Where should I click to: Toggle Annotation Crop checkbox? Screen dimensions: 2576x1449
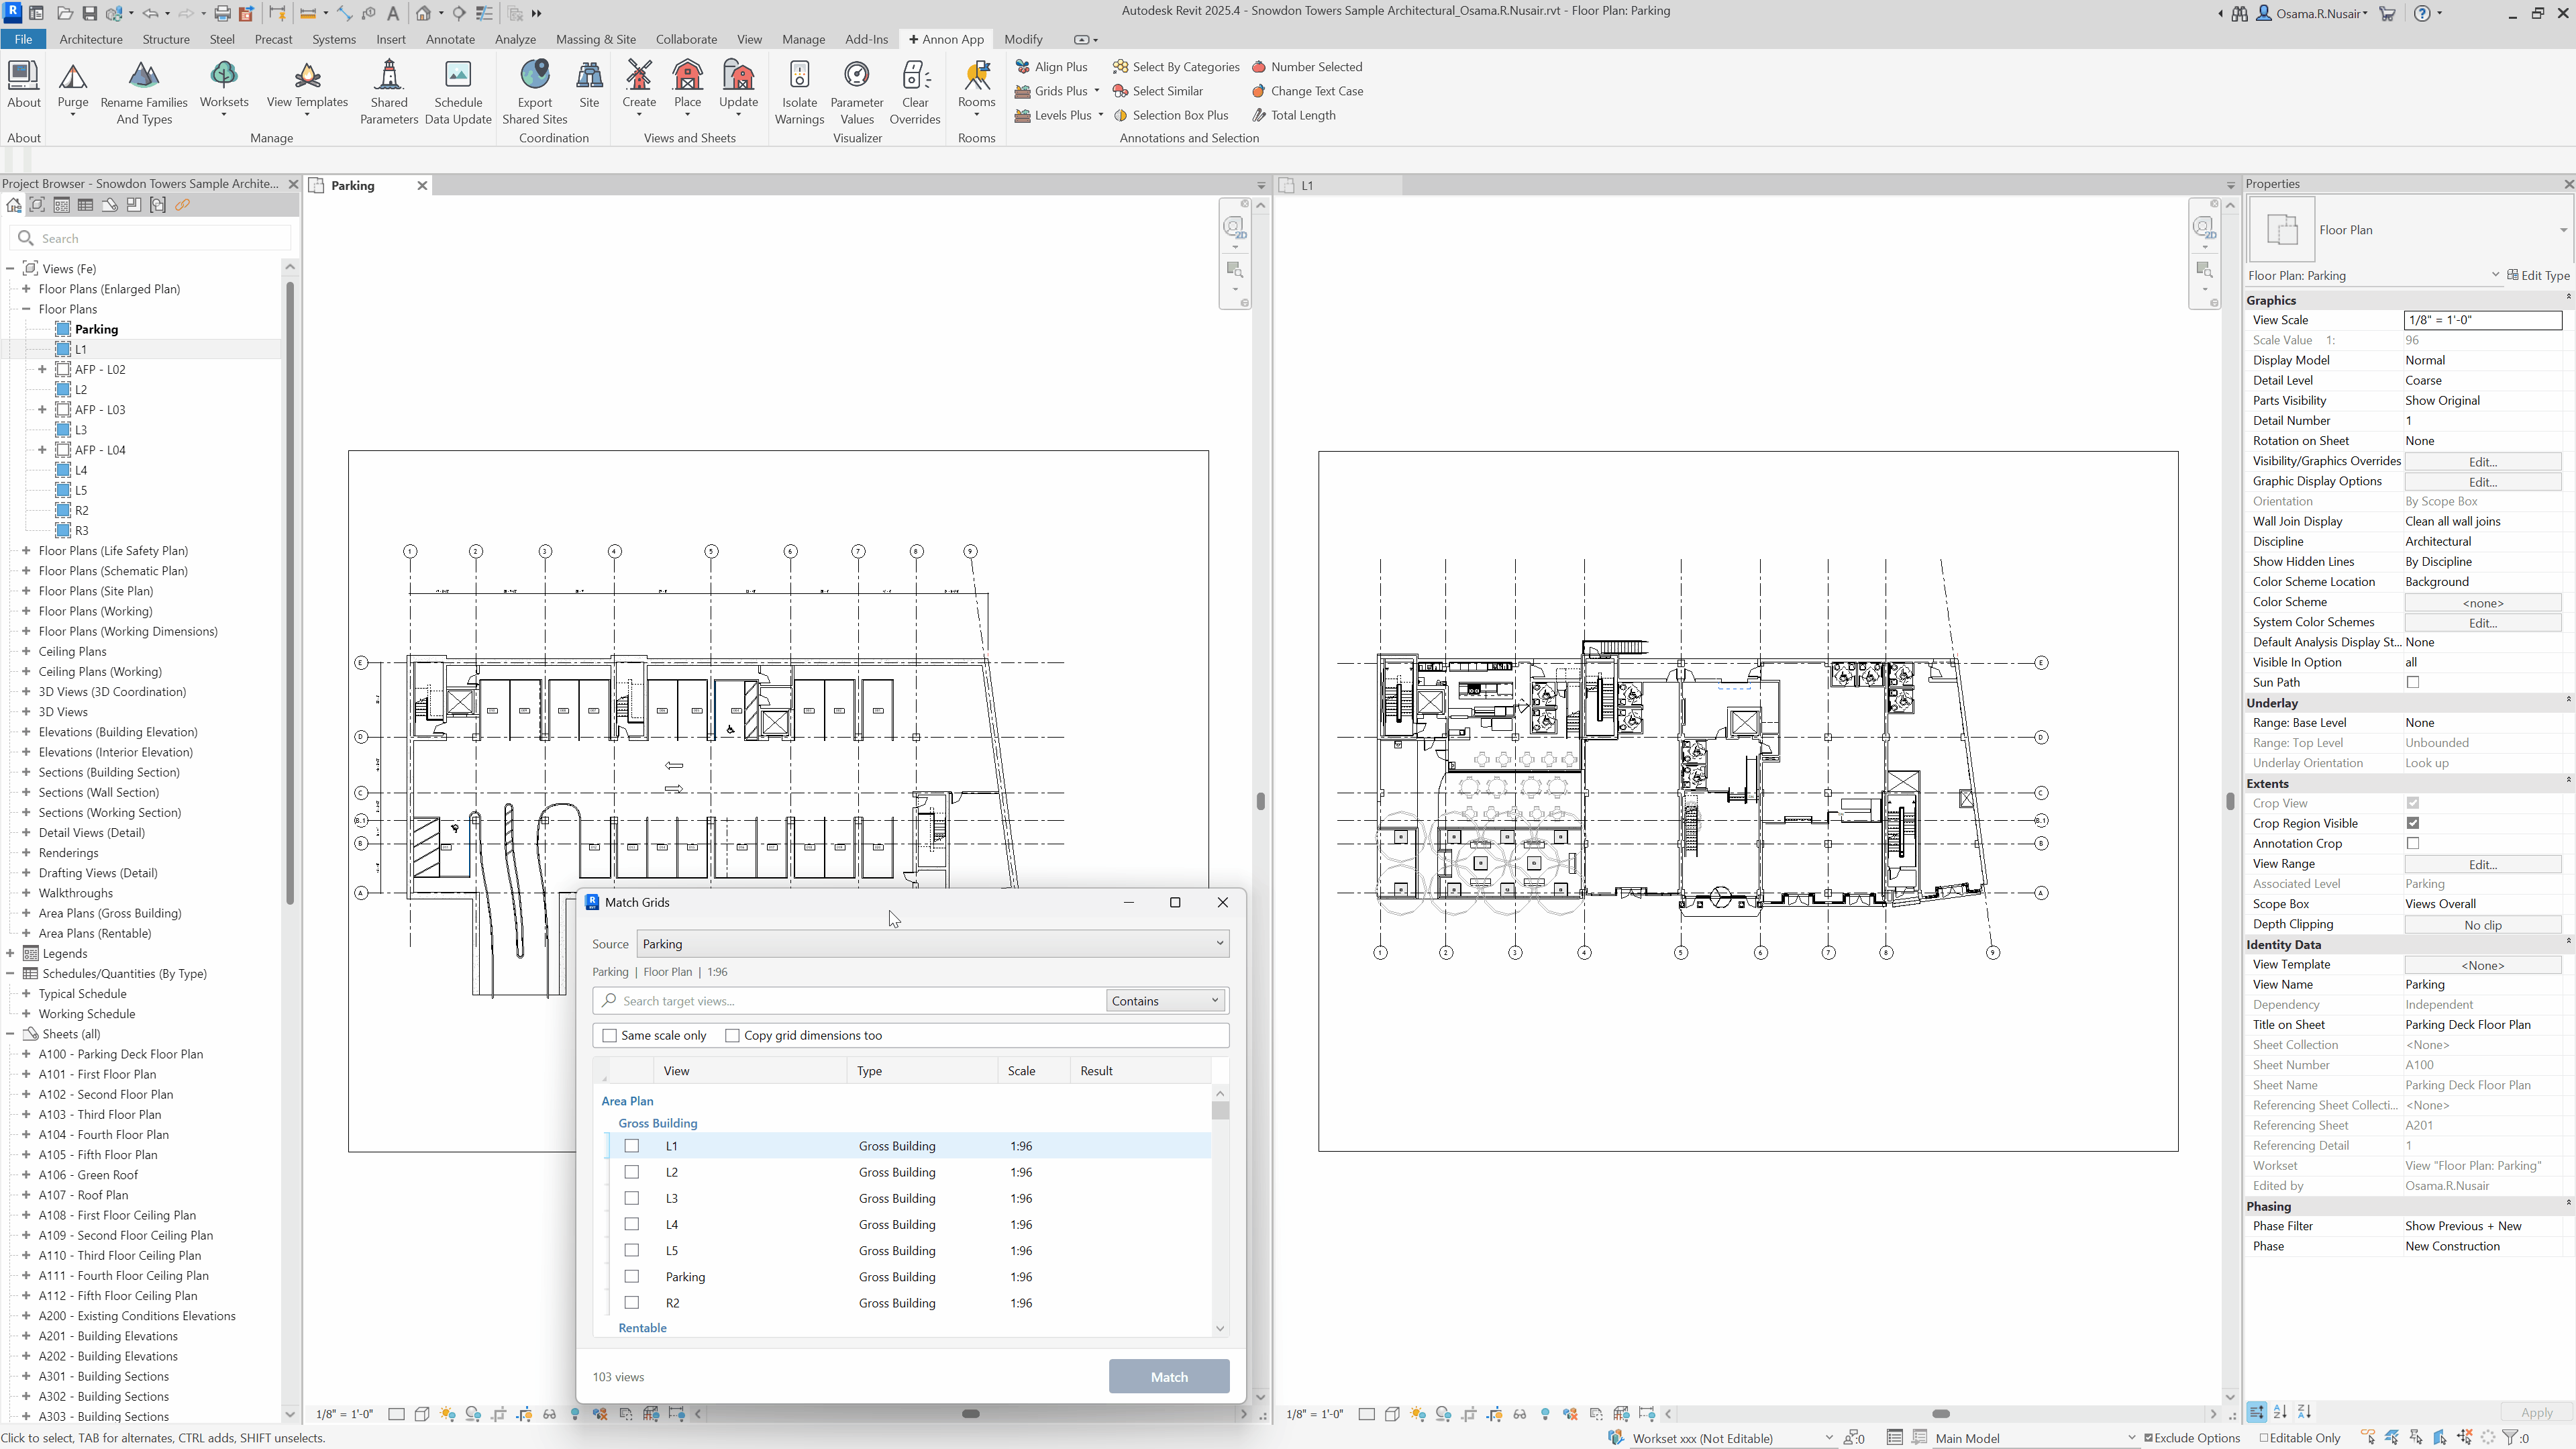point(2413,843)
